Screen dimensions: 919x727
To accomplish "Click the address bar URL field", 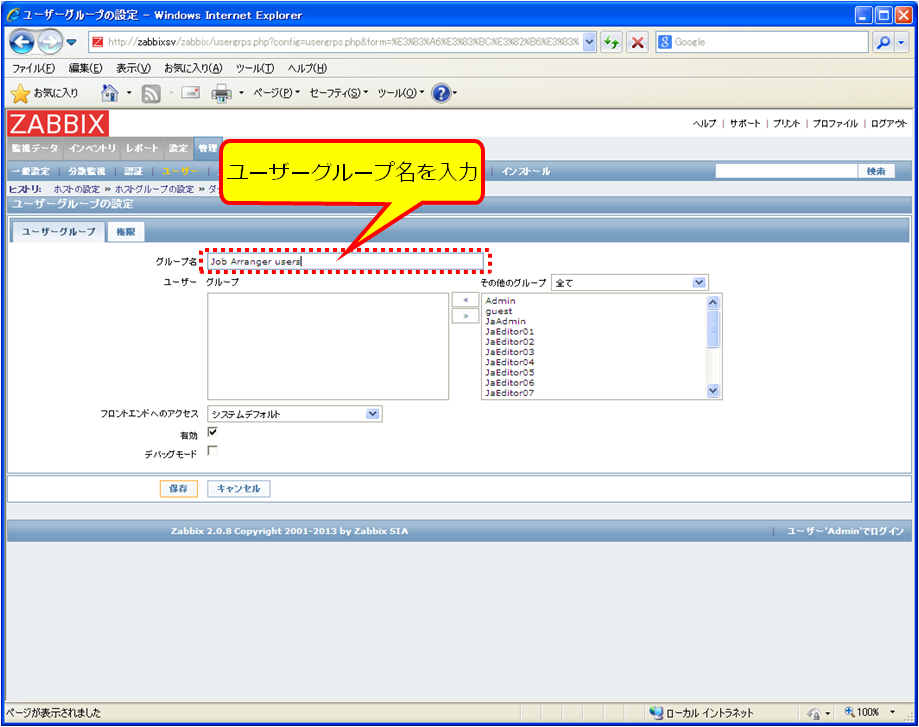I will (336, 42).
